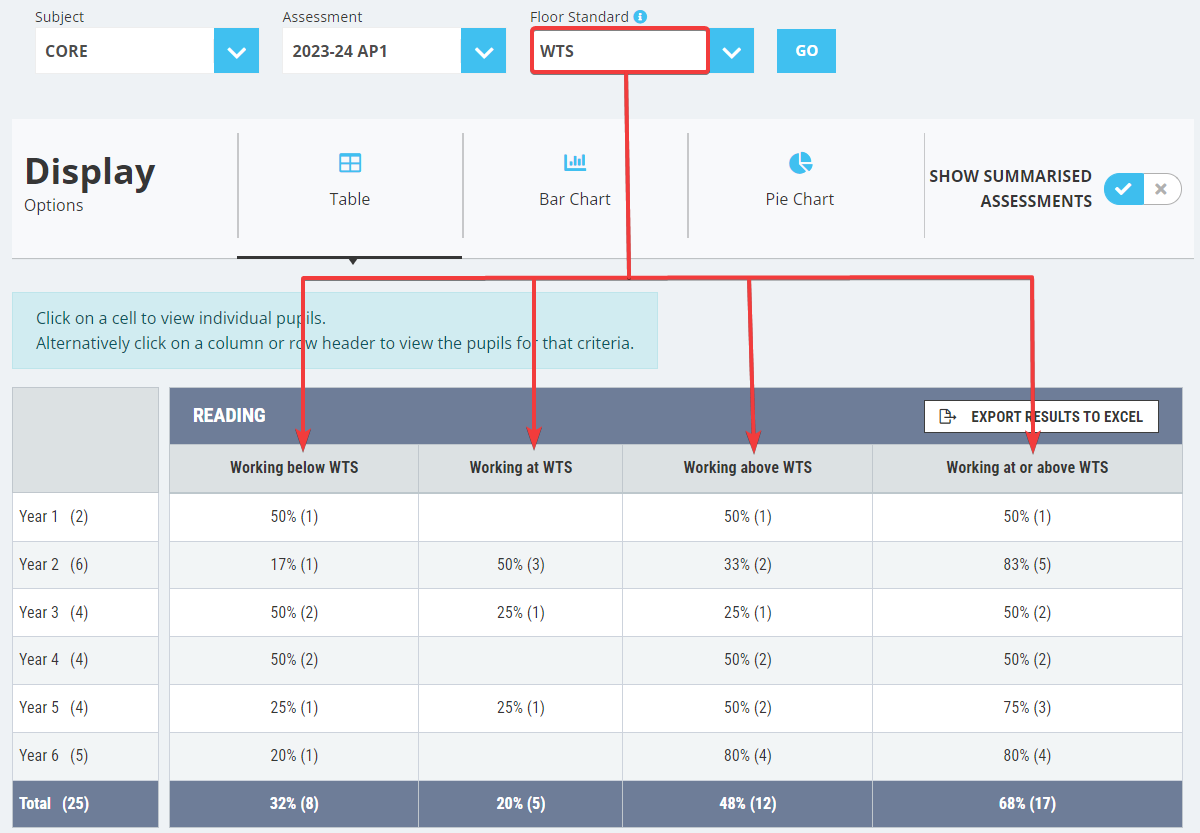The height and width of the screenshot is (833, 1200).
Task: Click Year 6's 80% Working above WTS cell
Action: click(x=746, y=755)
